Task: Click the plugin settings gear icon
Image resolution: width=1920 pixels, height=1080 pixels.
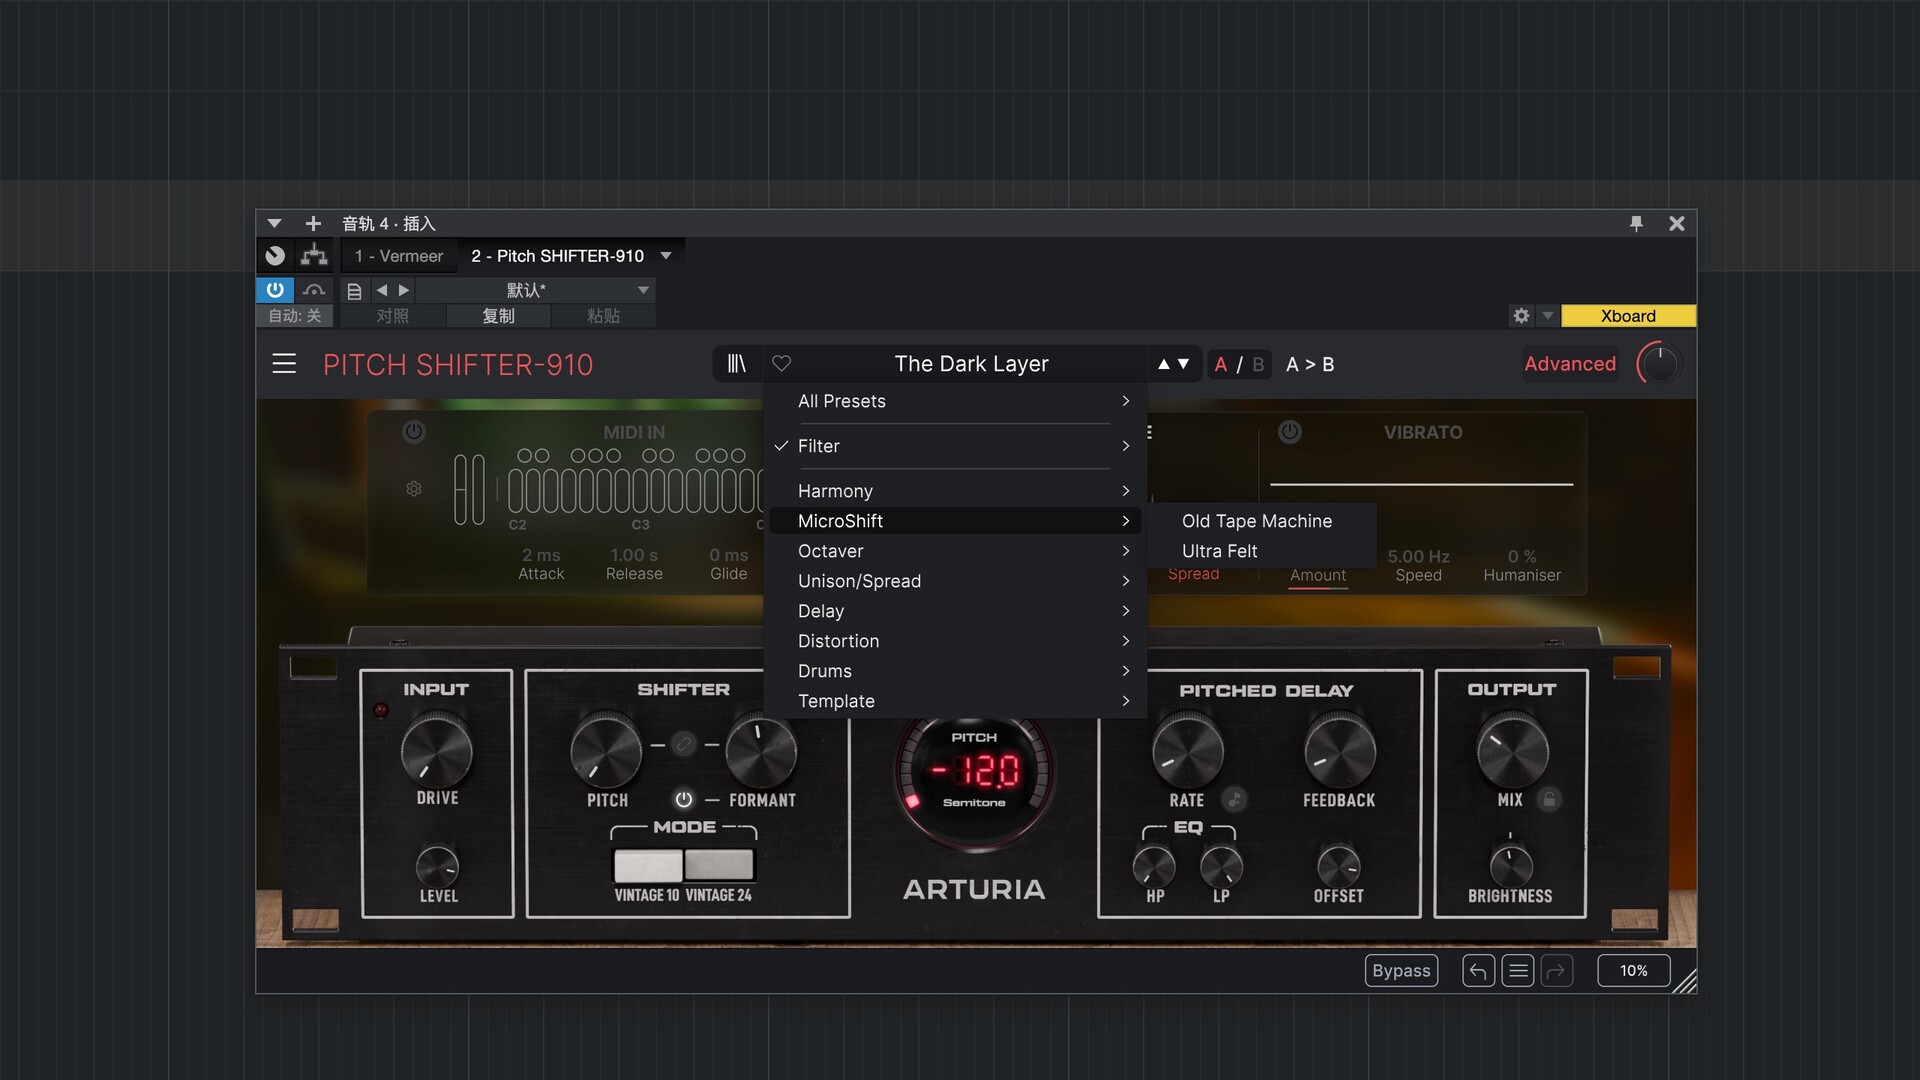Action: pos(1521,316)
